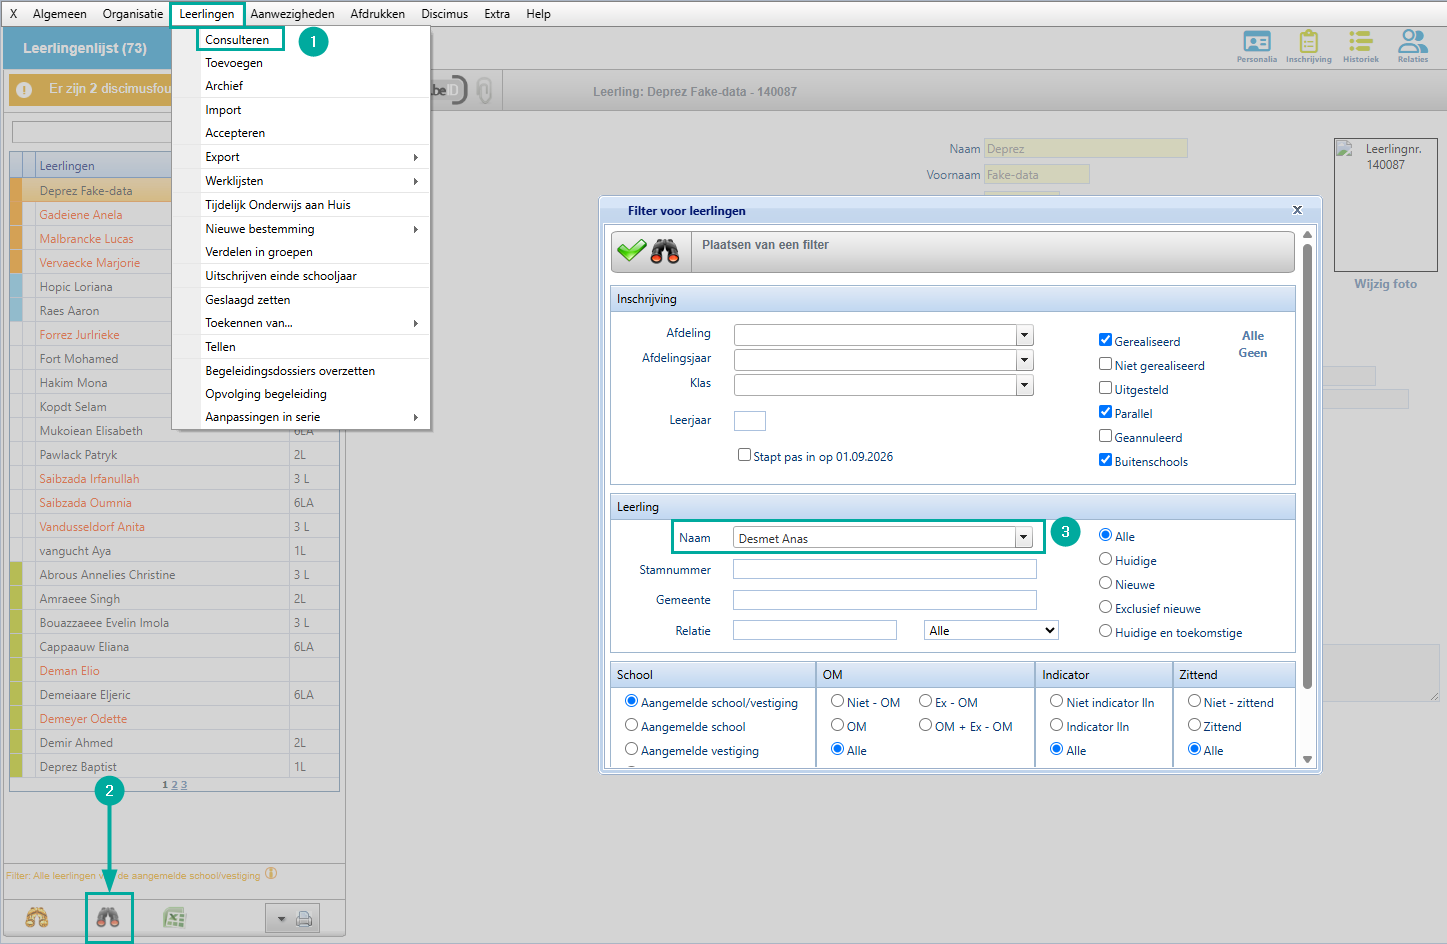
Task: Expand the Werklijsten submenu
Action: click(x=301, y=181)
